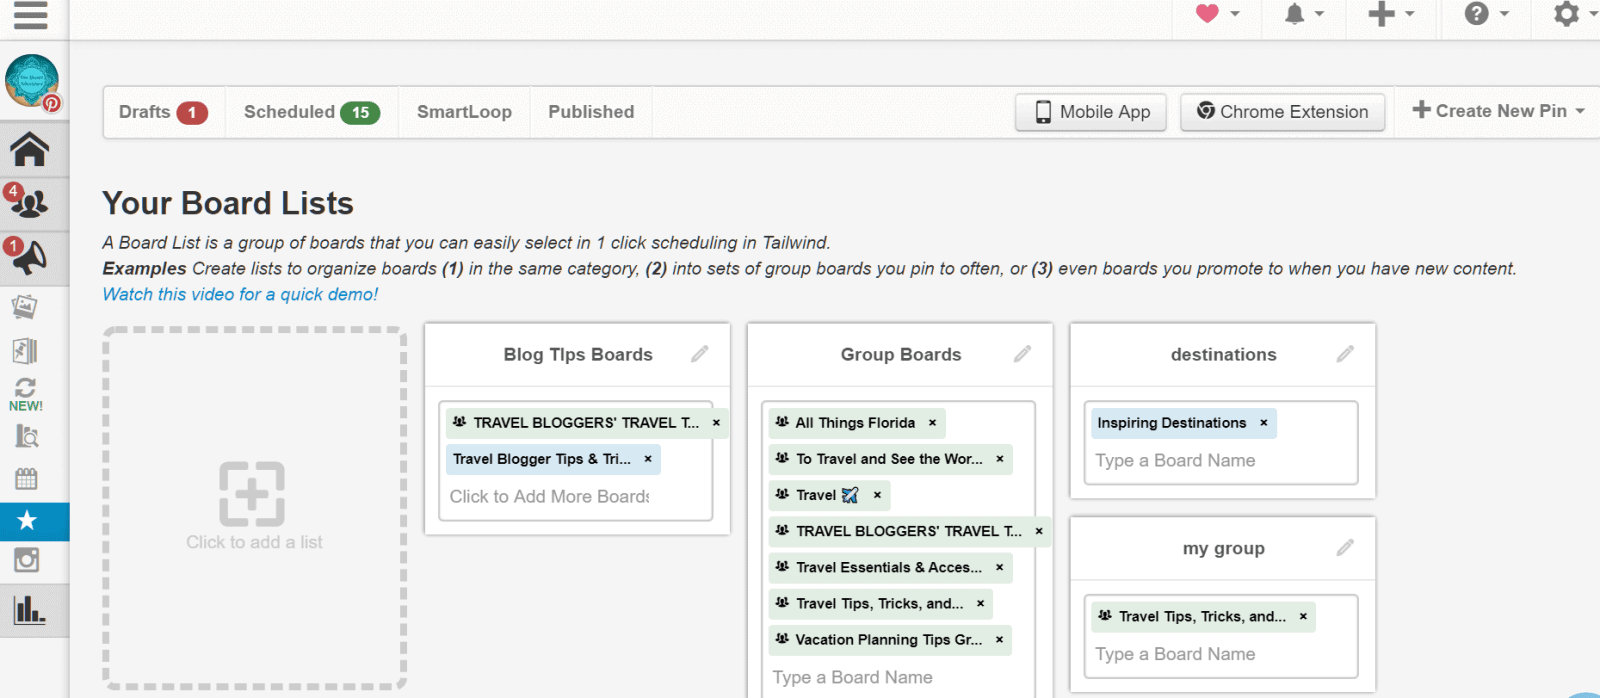
Task: Remove Inspiring Destinations board tag
Action: pyautogui.click(x=1263, y=423)
